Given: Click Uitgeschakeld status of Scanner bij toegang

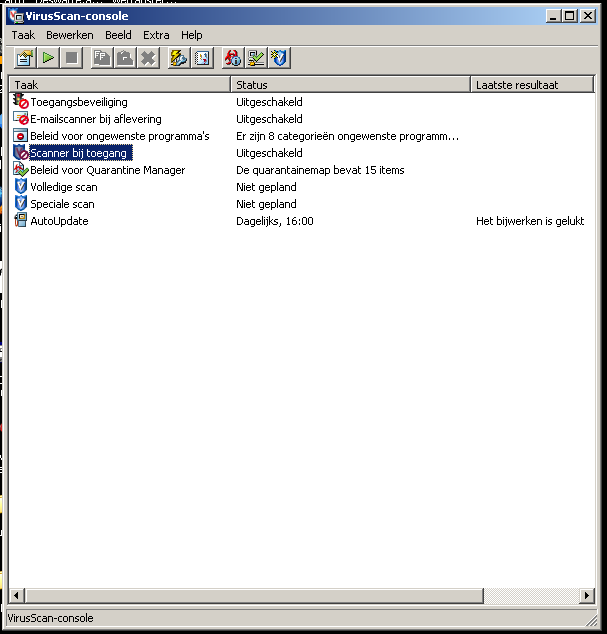Looking at the screenshot, I should click(x=269, y=153).
